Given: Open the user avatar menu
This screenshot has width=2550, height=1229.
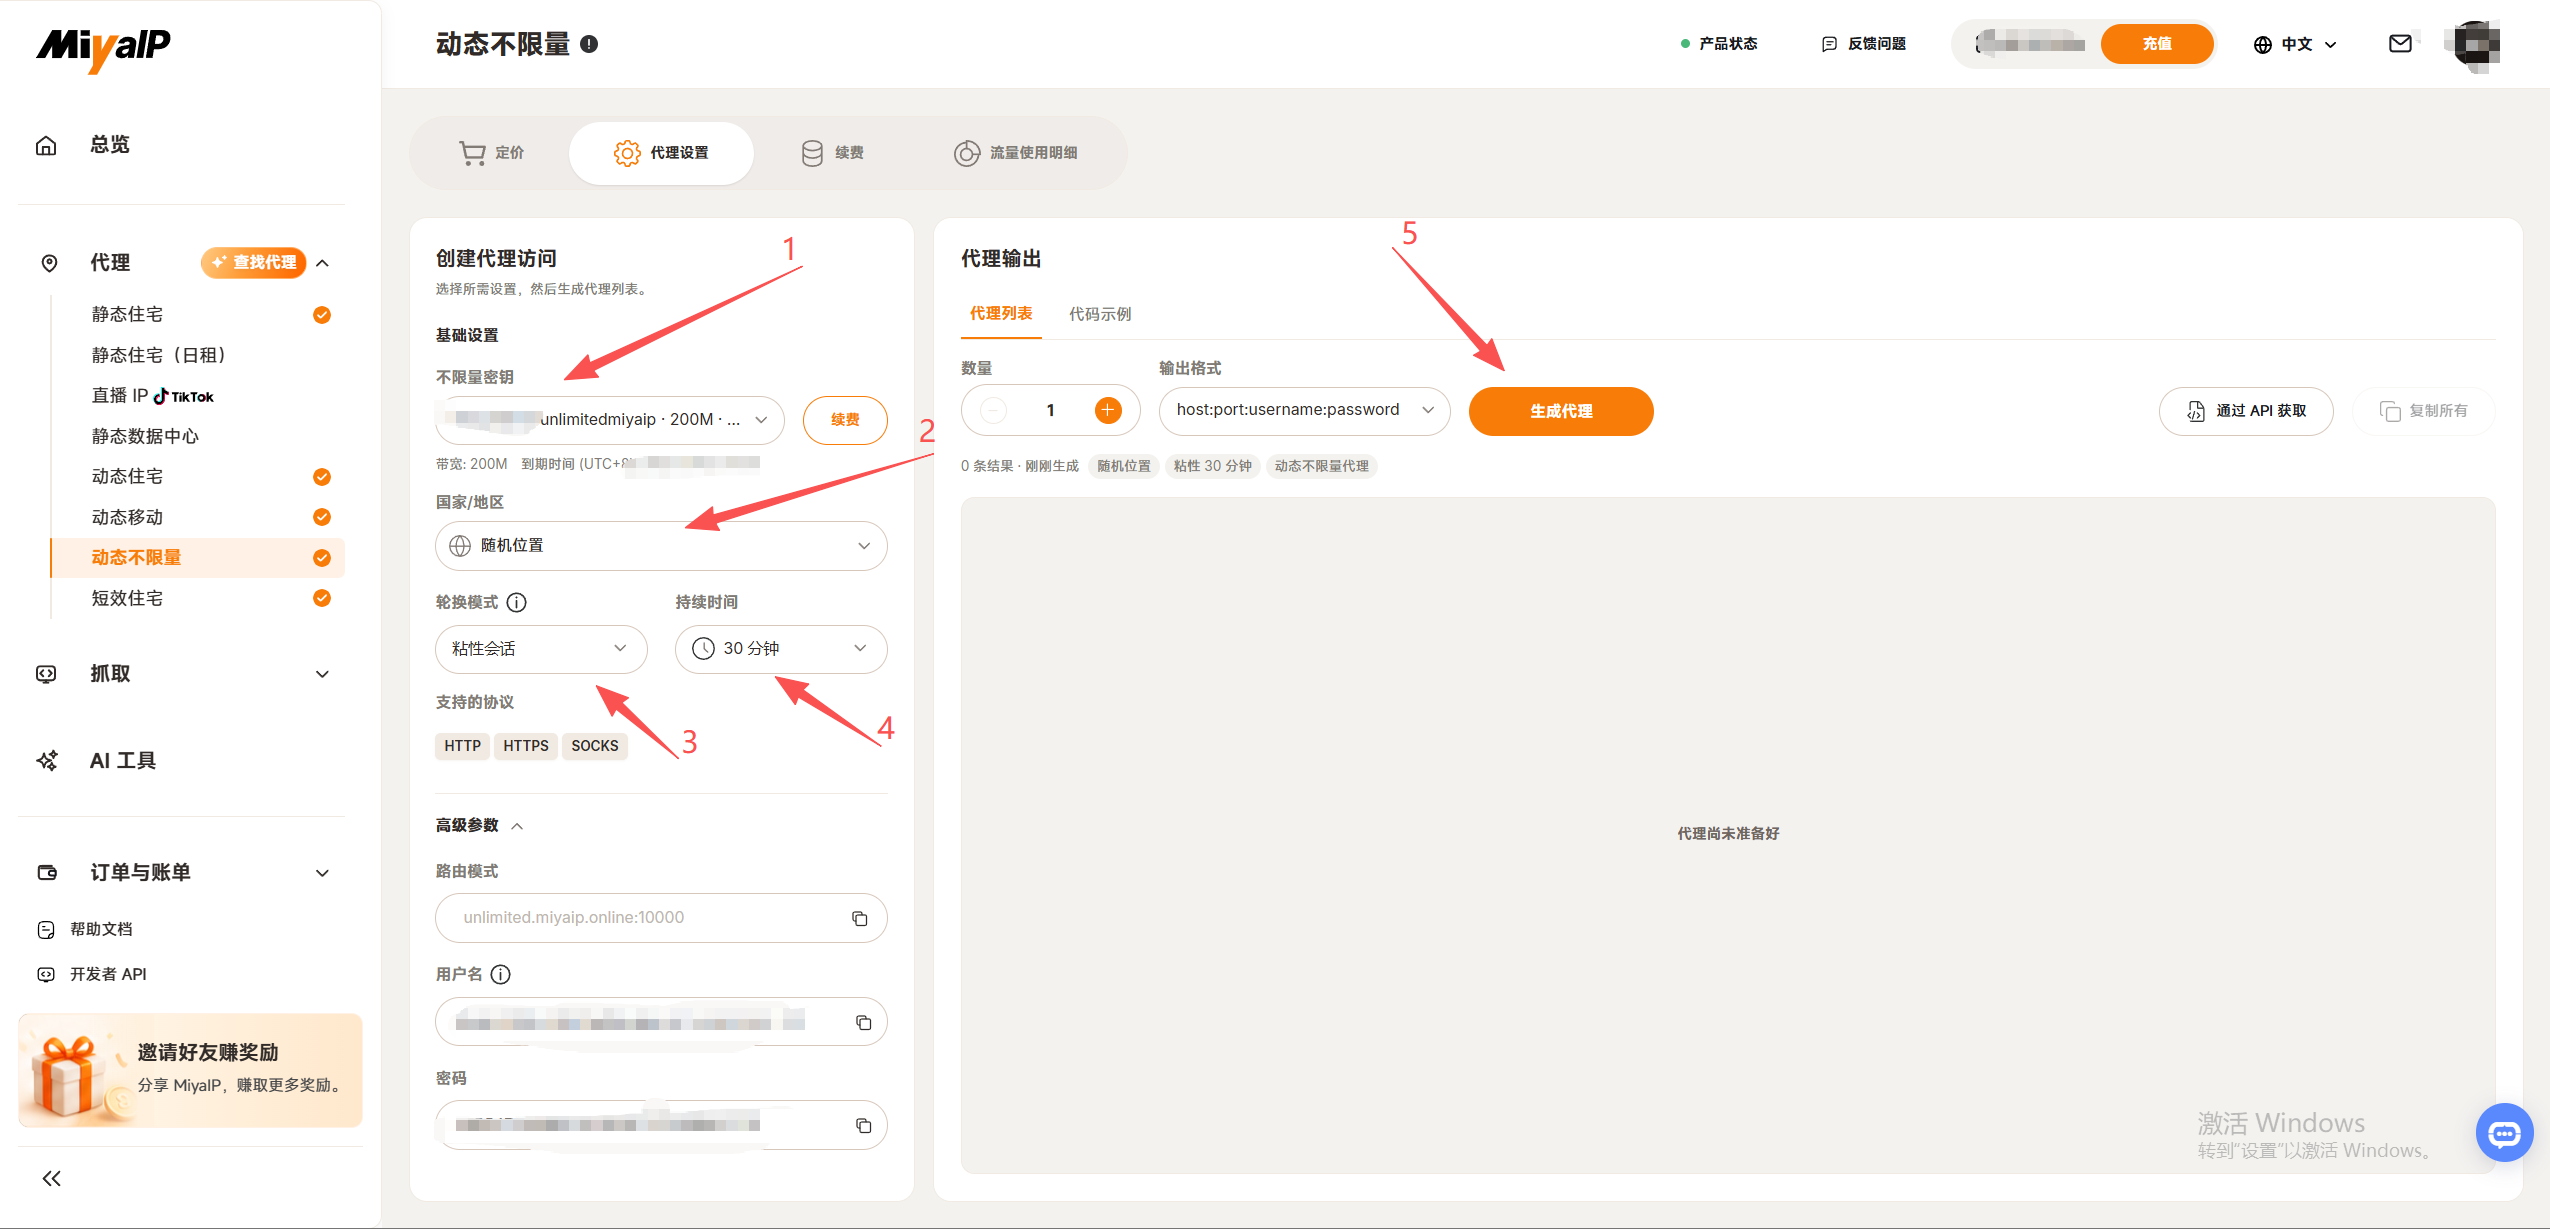Looking at the screenshot, I should [2476, 44].
